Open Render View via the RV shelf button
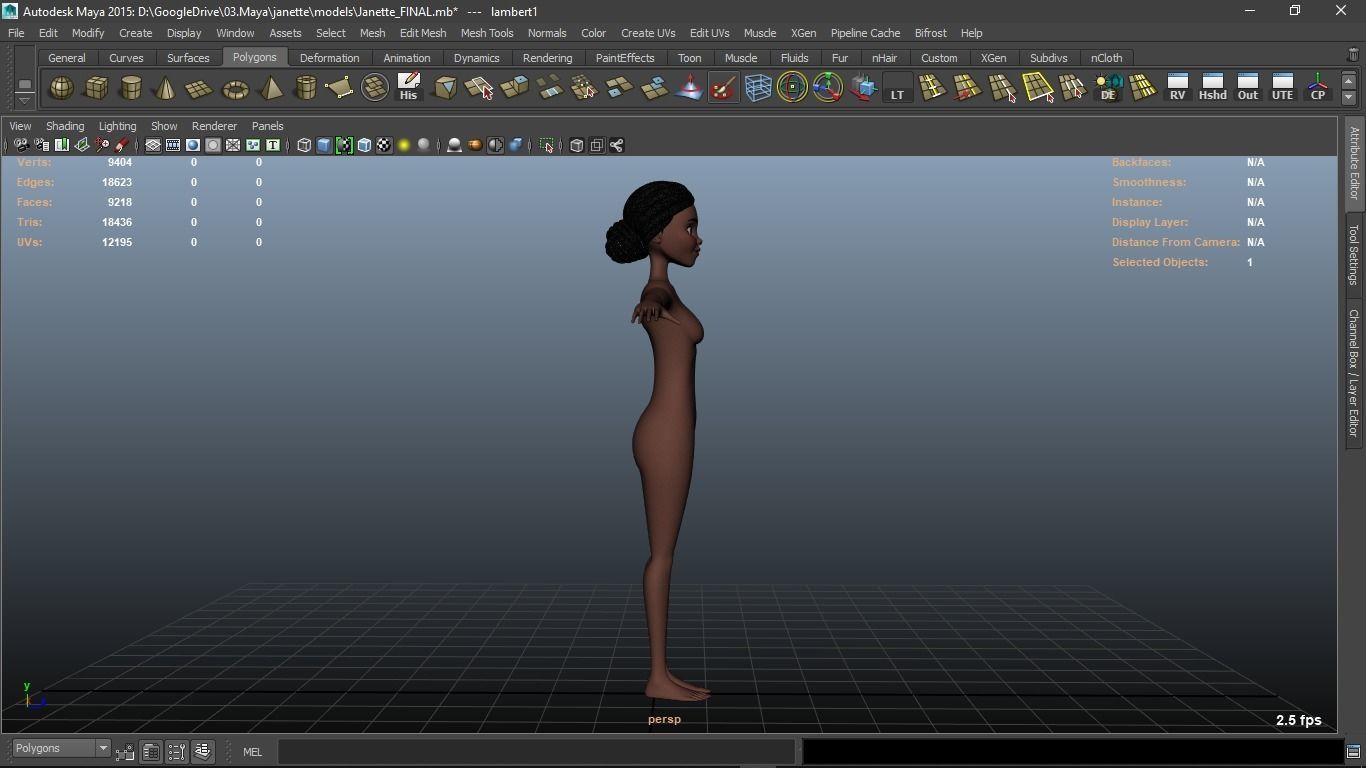This screenshot has width=1366, height=768. [x=1178, y=88]
